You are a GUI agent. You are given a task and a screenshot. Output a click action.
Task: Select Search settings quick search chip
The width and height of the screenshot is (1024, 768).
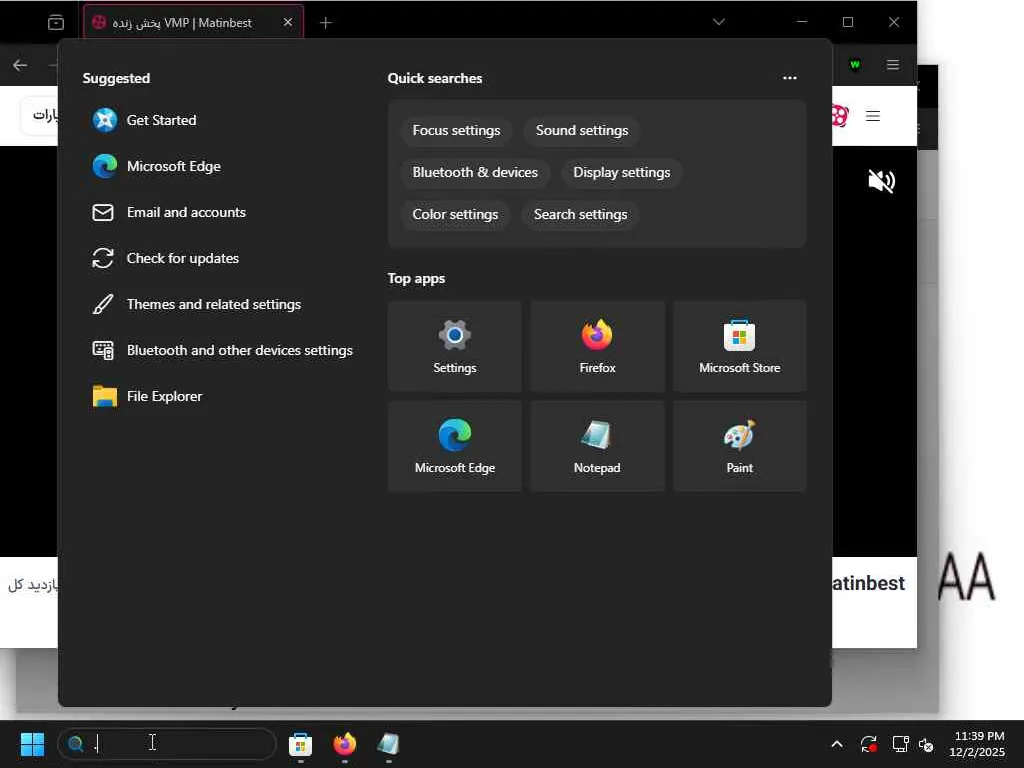click(x=580, y=214)
